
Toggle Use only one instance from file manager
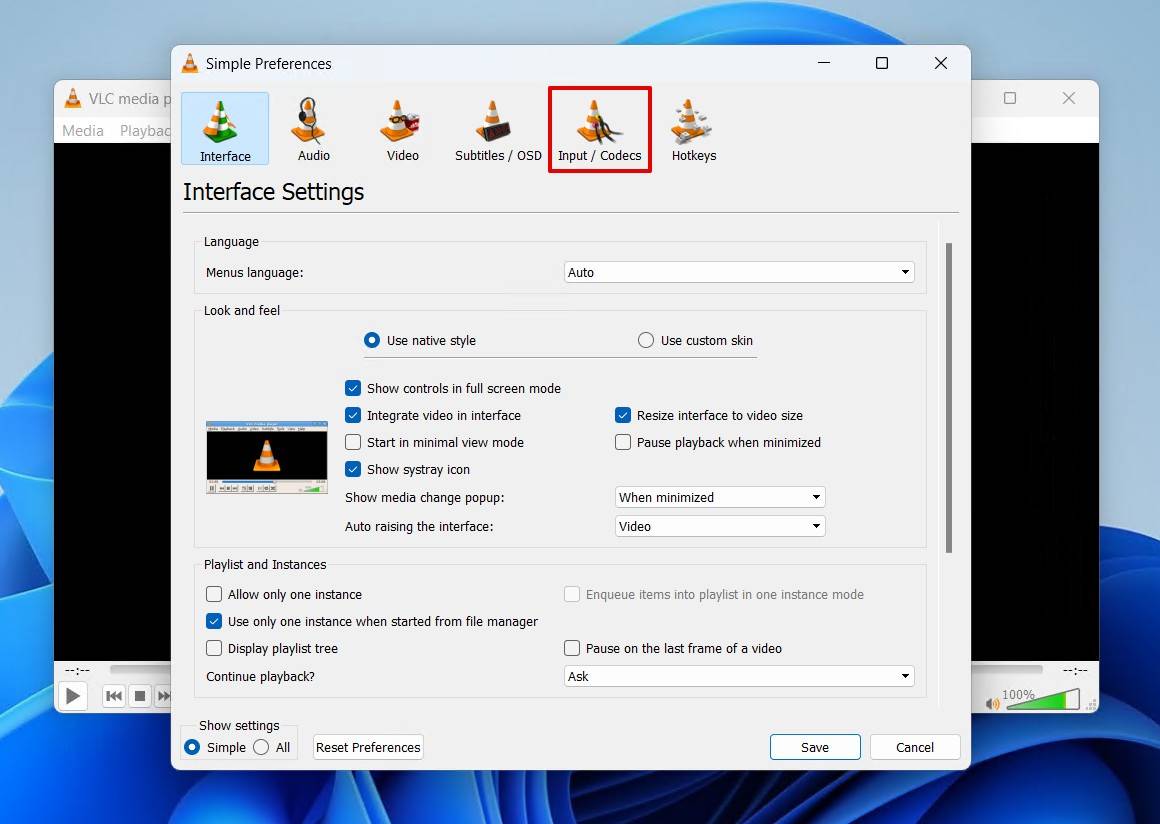pyautogui.click(x=372, y=621)
